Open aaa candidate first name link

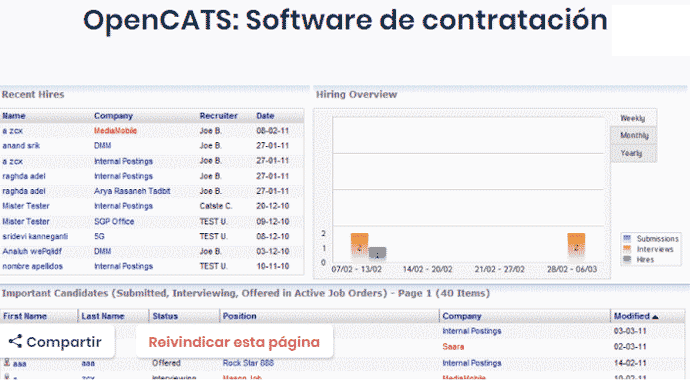click(19, 364)
